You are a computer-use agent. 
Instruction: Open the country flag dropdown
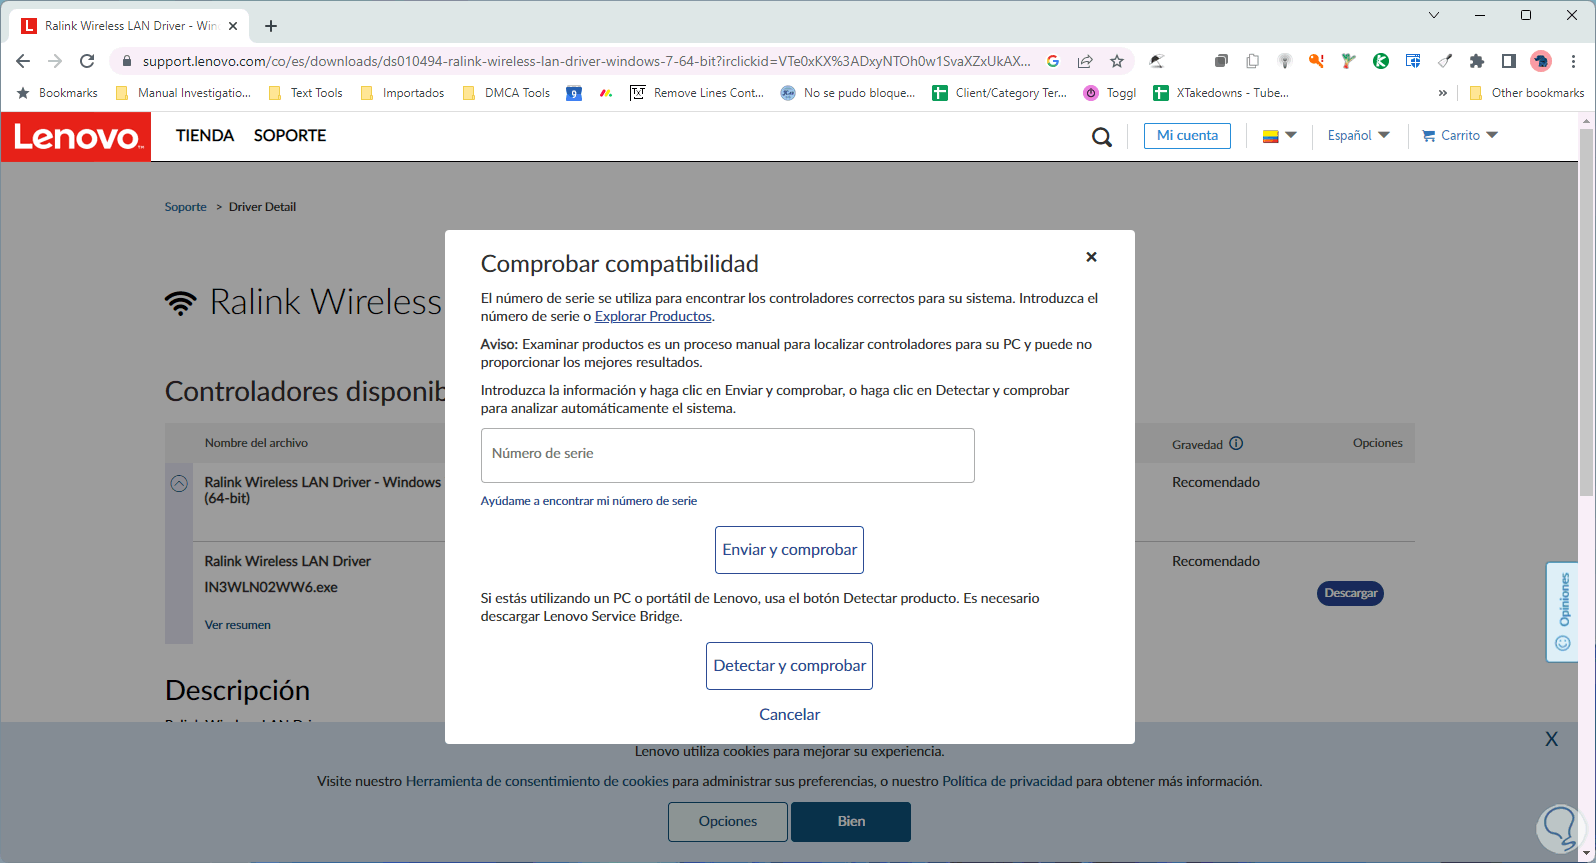pyautogui.click(x=1279, y=136)
